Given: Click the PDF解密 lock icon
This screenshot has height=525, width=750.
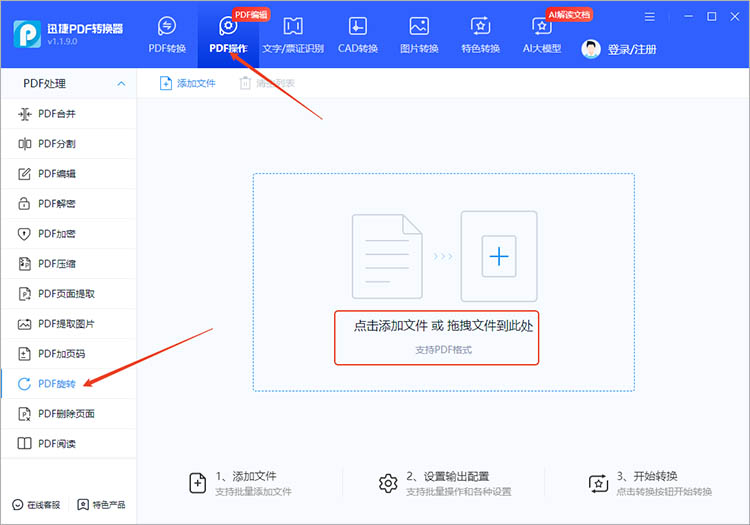Looking at the screenshot, I should (x=24, y=204).
